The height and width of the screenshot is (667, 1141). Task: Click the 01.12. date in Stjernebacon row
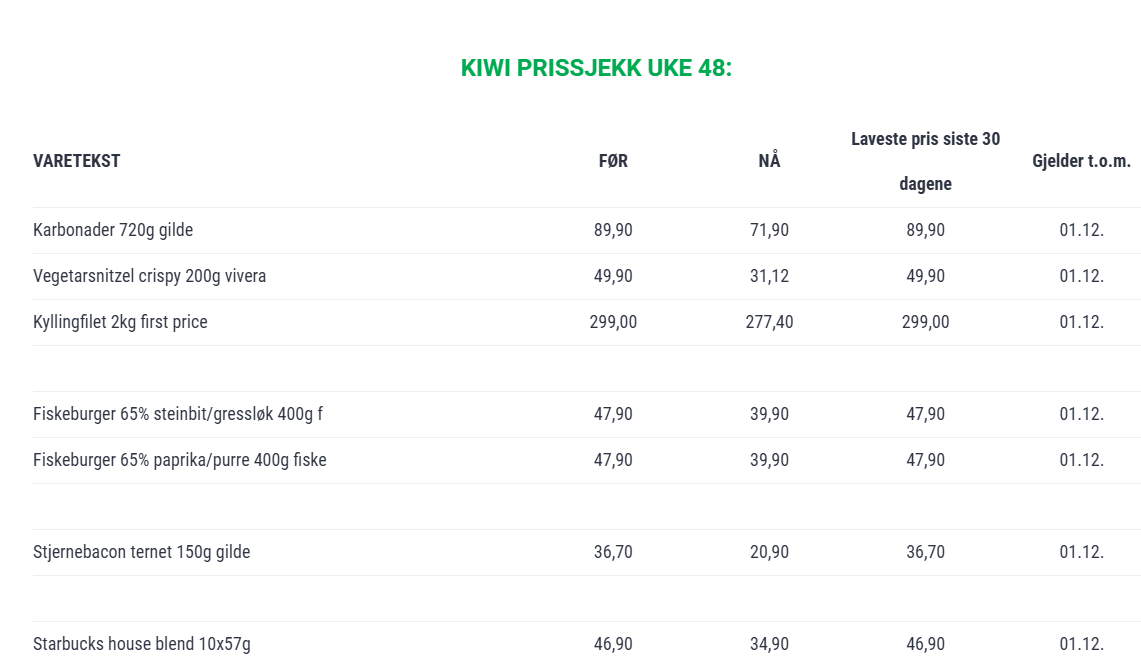[x=1081, y=551]
